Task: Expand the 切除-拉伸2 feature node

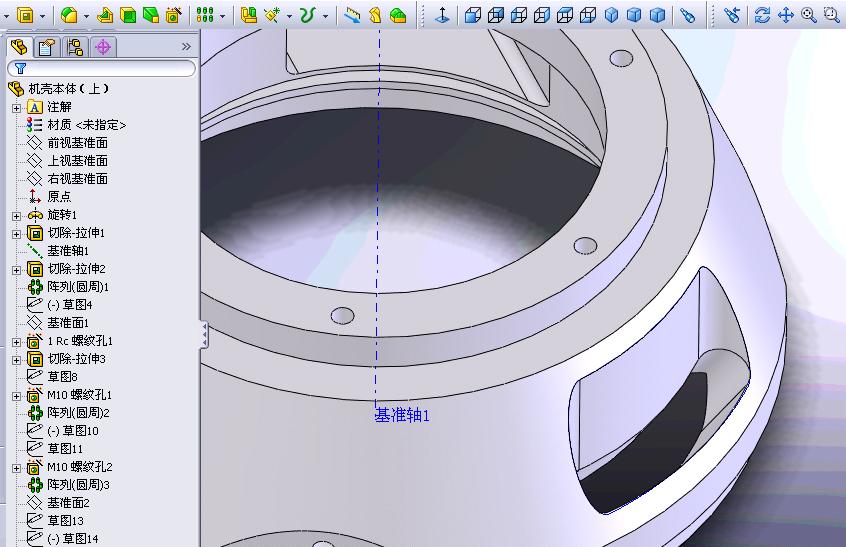Action: click(x=16, y=270)
